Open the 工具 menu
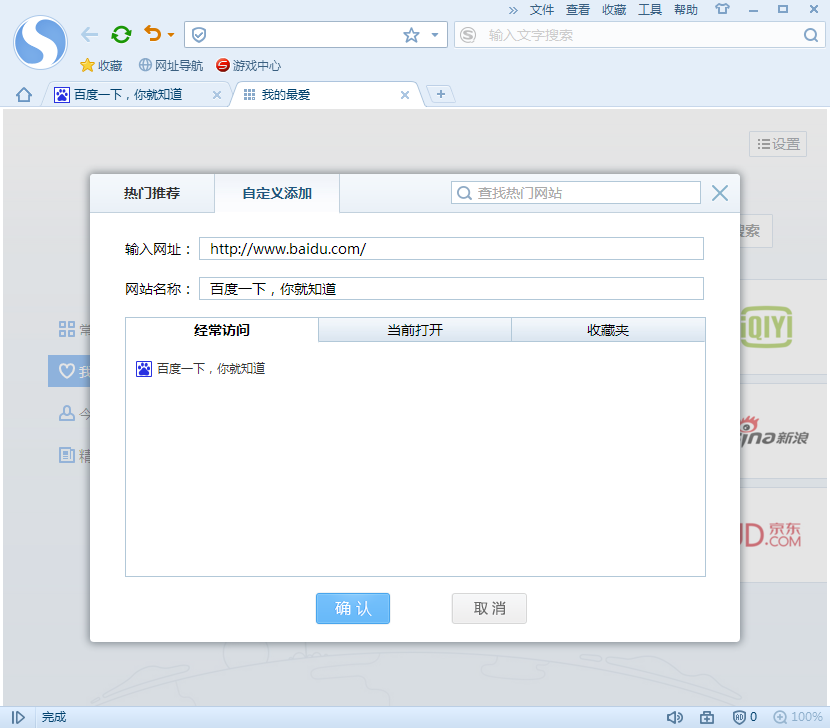 point(650,10)
